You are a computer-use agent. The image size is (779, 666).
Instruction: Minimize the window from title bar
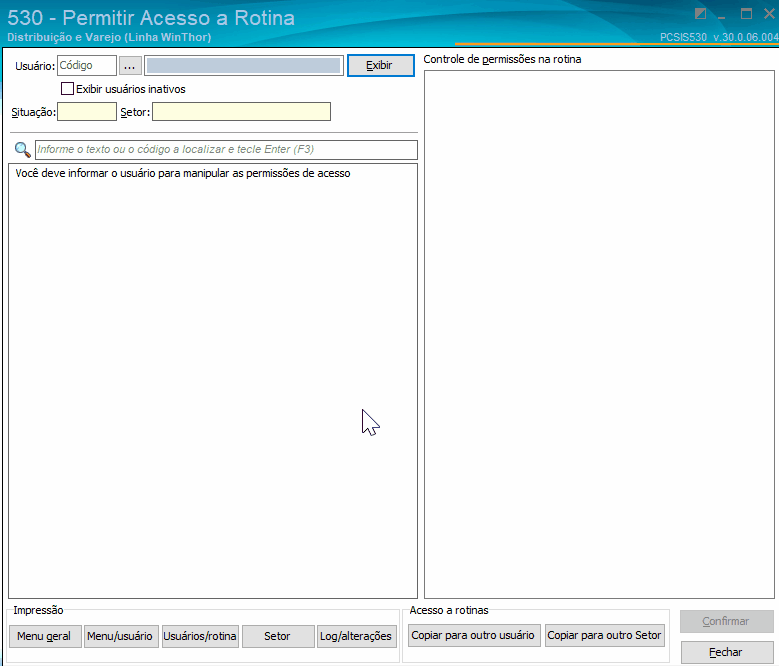point(722,16)
